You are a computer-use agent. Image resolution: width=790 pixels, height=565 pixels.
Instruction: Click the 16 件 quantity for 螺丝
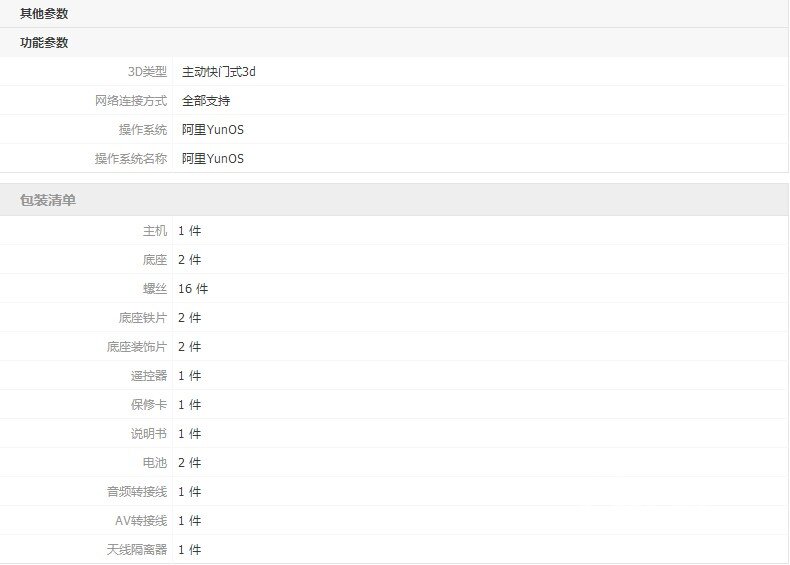click(193, 289)
